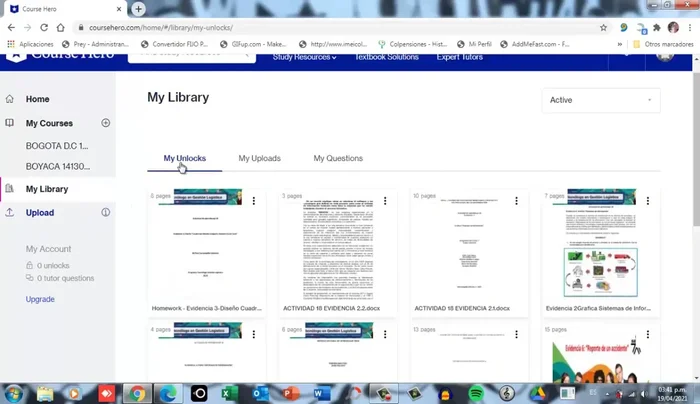Open the Mi Perfil bookmark
The height and width of the screenshot is (404, 700).
[475, 44]
